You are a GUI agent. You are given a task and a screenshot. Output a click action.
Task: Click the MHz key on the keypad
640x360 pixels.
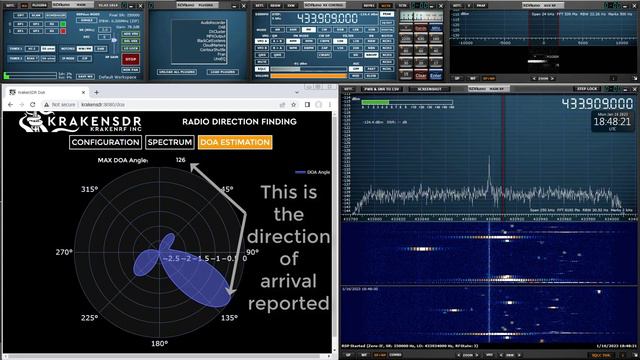[436, 28]
